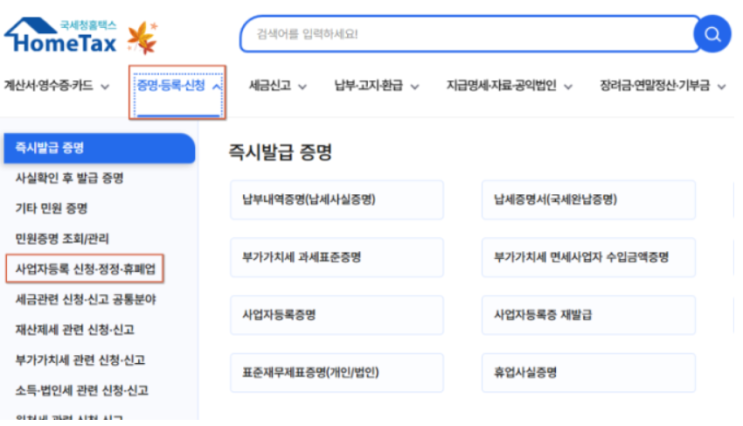This screenshot has width=743, height=426.
Task: Expand chevron next to 계산서·영수증·카드
Action: pos(105,87)
